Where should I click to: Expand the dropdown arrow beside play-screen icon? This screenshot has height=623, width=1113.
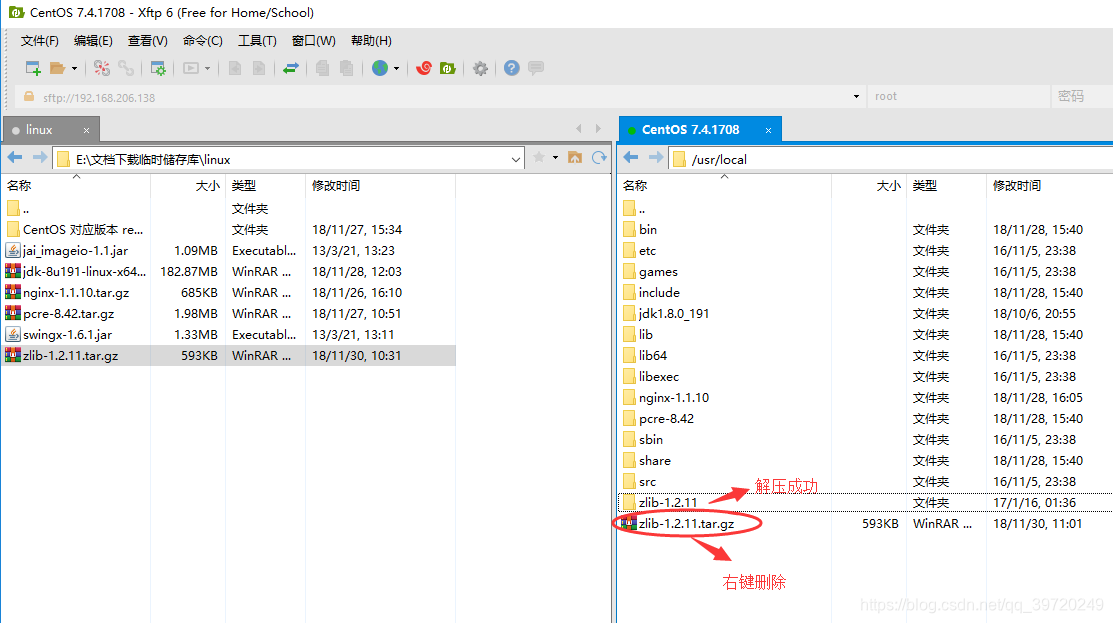click(x=207, y=69)
